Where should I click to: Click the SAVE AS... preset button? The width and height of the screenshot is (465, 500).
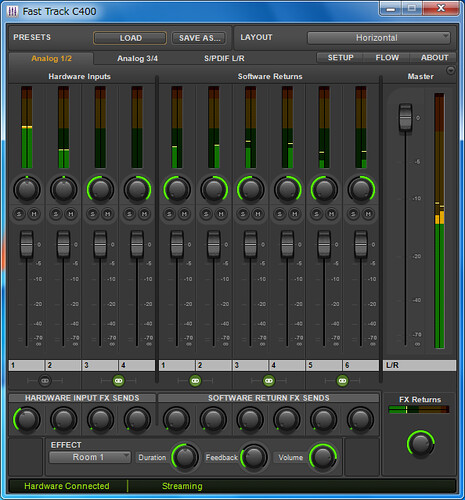point(199,38)
